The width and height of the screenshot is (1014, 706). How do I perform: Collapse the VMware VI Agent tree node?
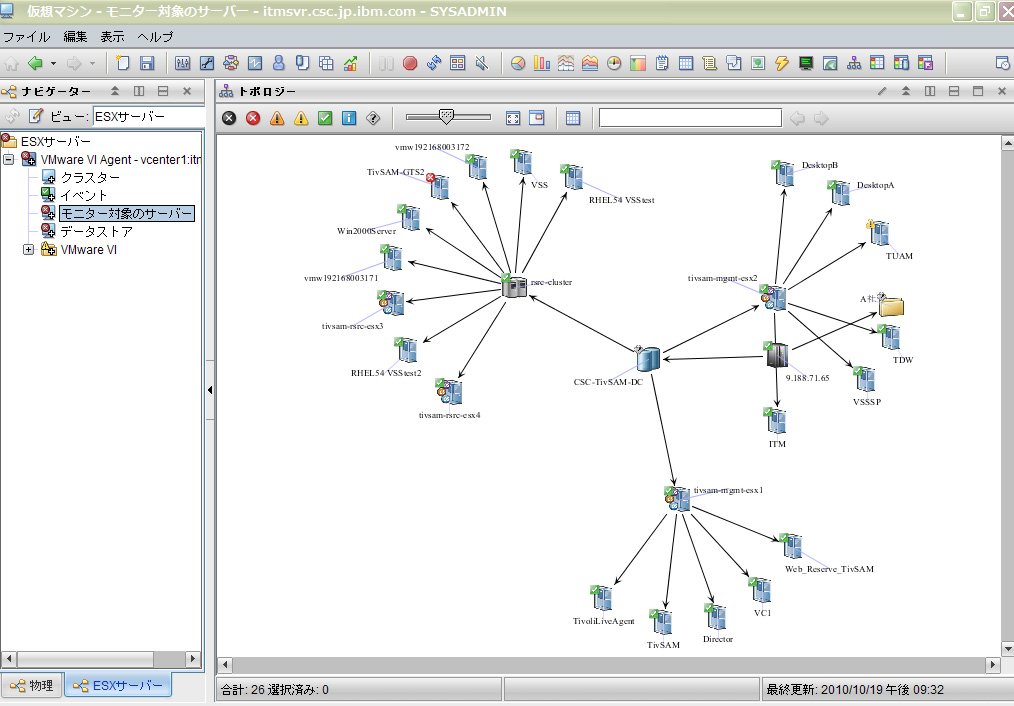[x=8, y=159]
